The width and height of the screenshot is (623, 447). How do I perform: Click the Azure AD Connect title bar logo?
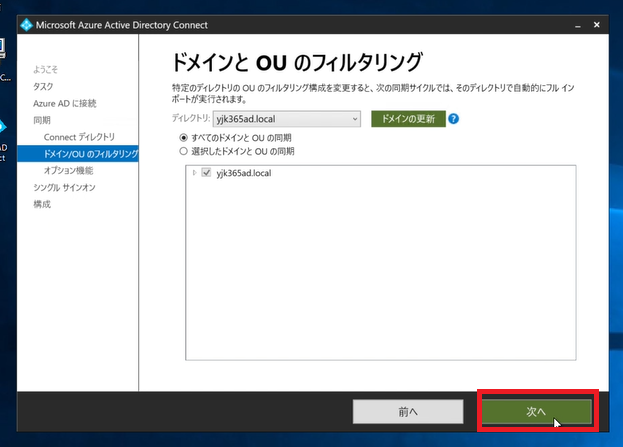[26, 25]
